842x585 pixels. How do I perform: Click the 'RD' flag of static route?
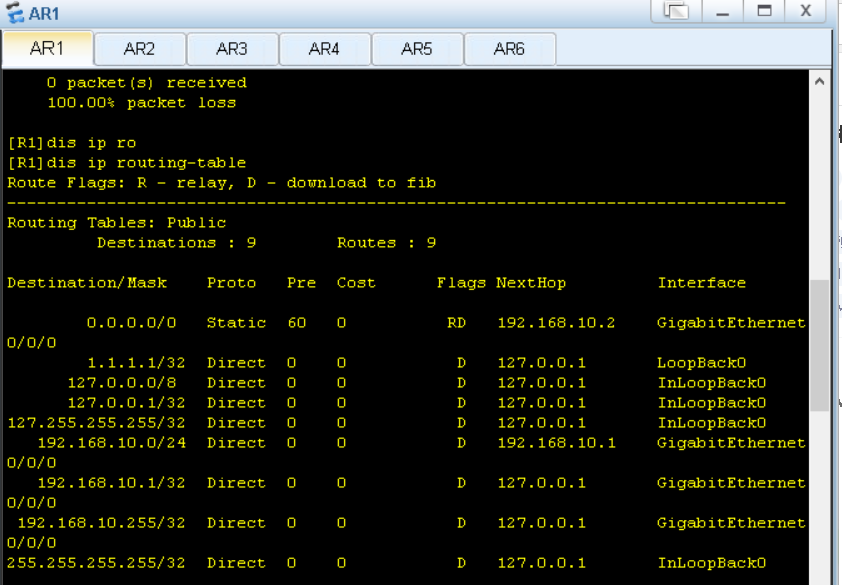456,323
